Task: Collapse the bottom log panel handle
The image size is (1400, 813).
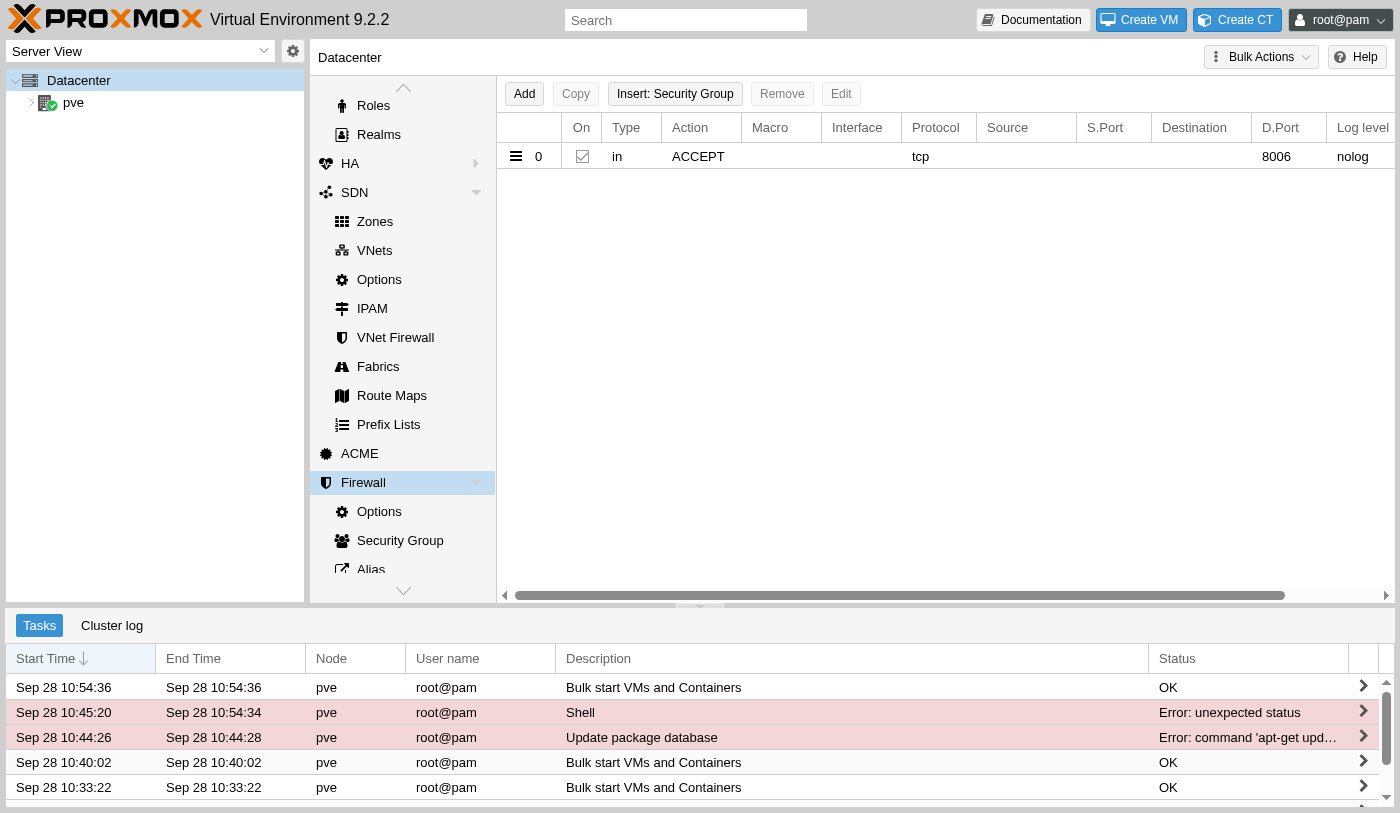Action: [700, 605]
